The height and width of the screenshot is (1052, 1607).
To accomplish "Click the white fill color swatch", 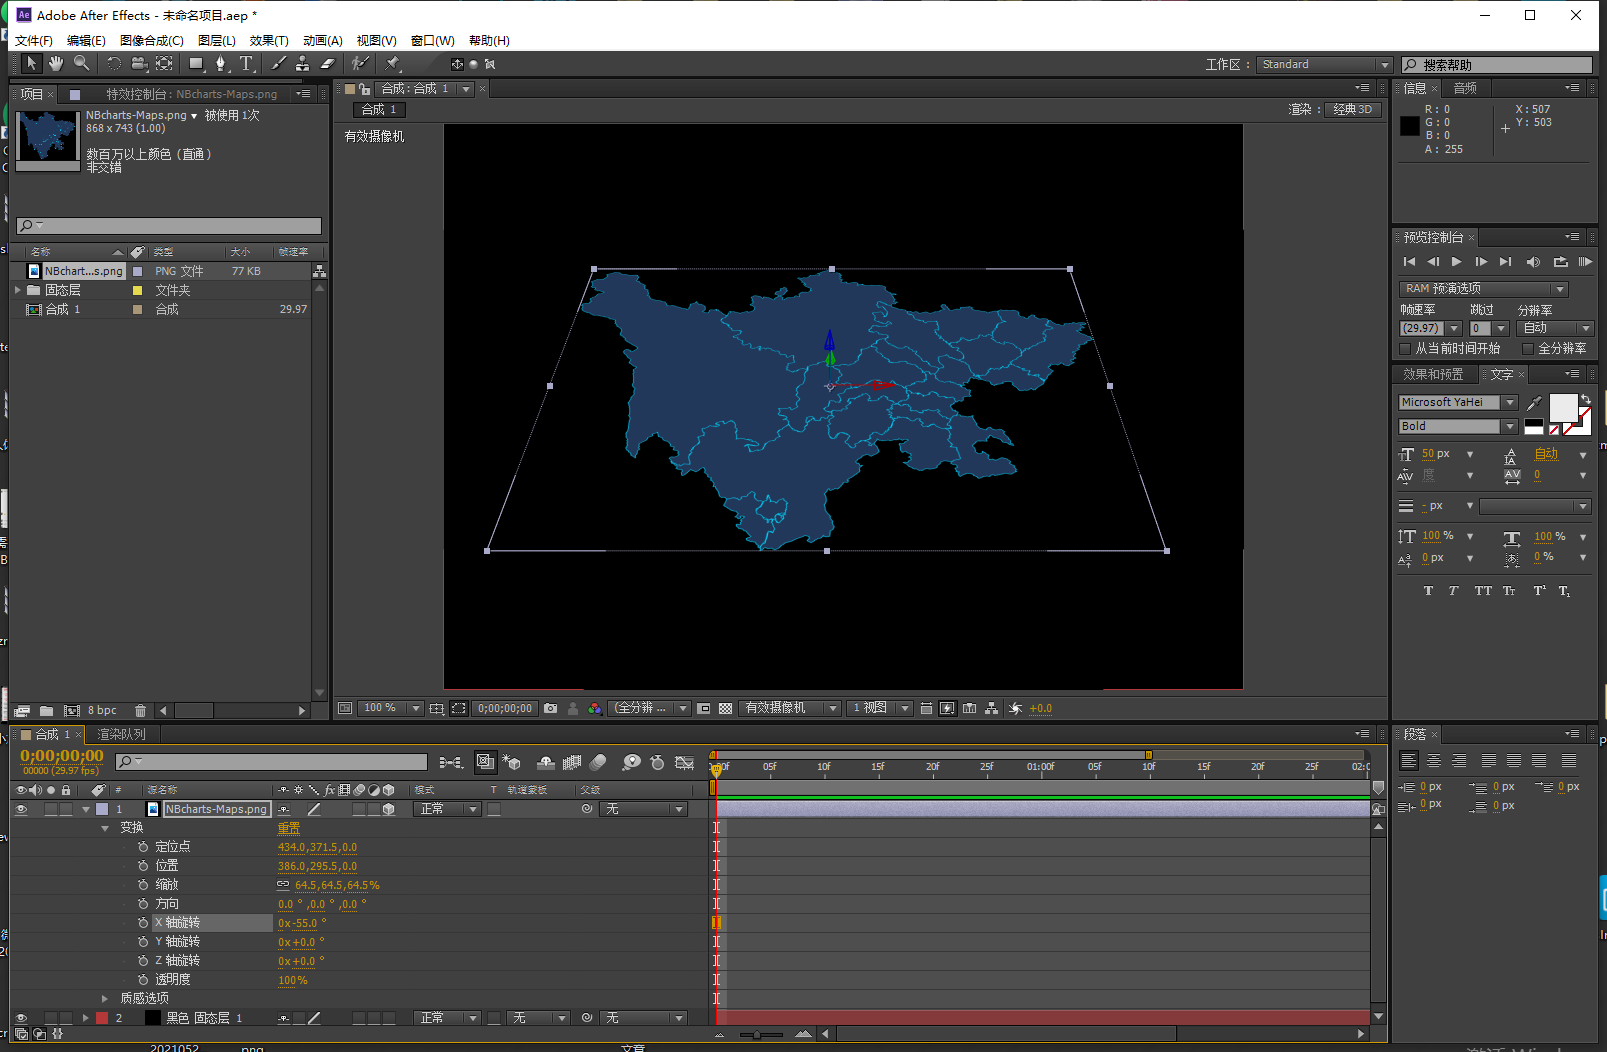I will click(x=1562, y=407).
